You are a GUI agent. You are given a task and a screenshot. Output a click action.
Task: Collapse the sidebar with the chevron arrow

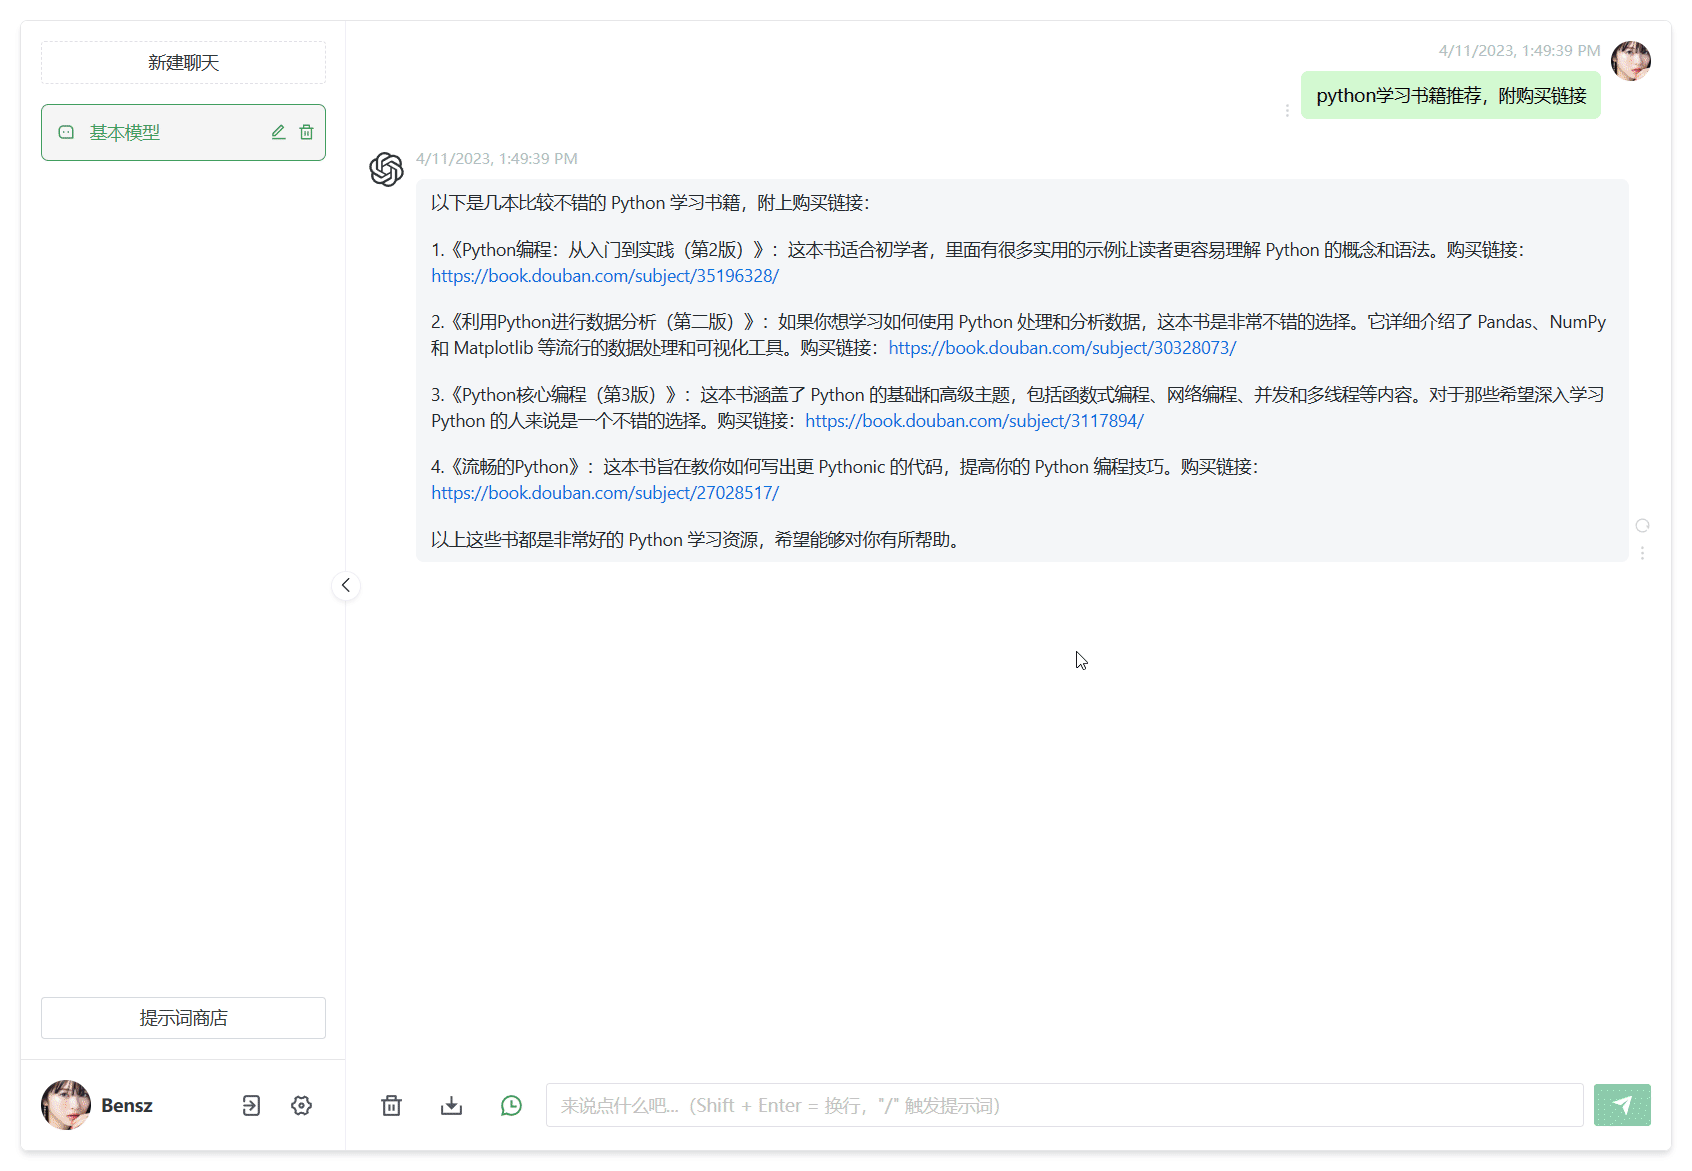point(346,585)
